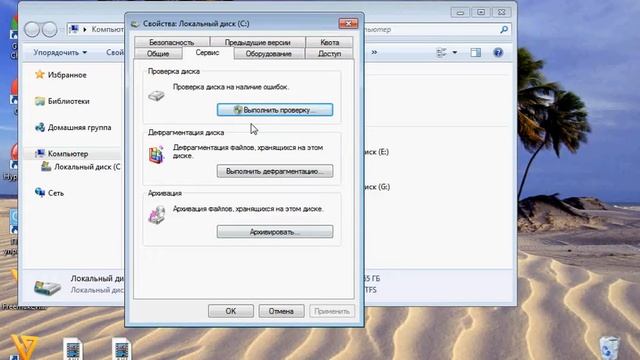Click the Explorer forward navigation button
This screenshot has width=640, height=360.
coord(49,29)
